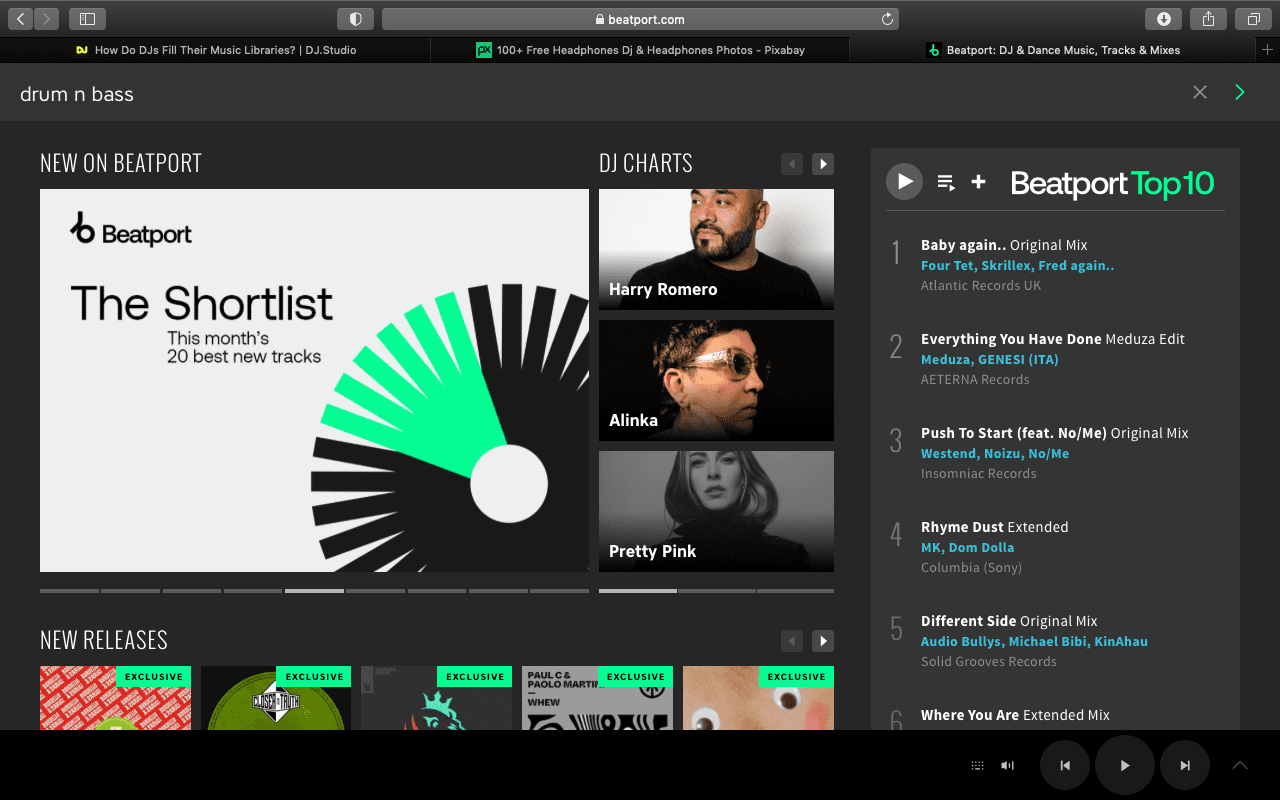Add Top 10 to playlist with plus

pyautogui.click(x=978, y=181)
